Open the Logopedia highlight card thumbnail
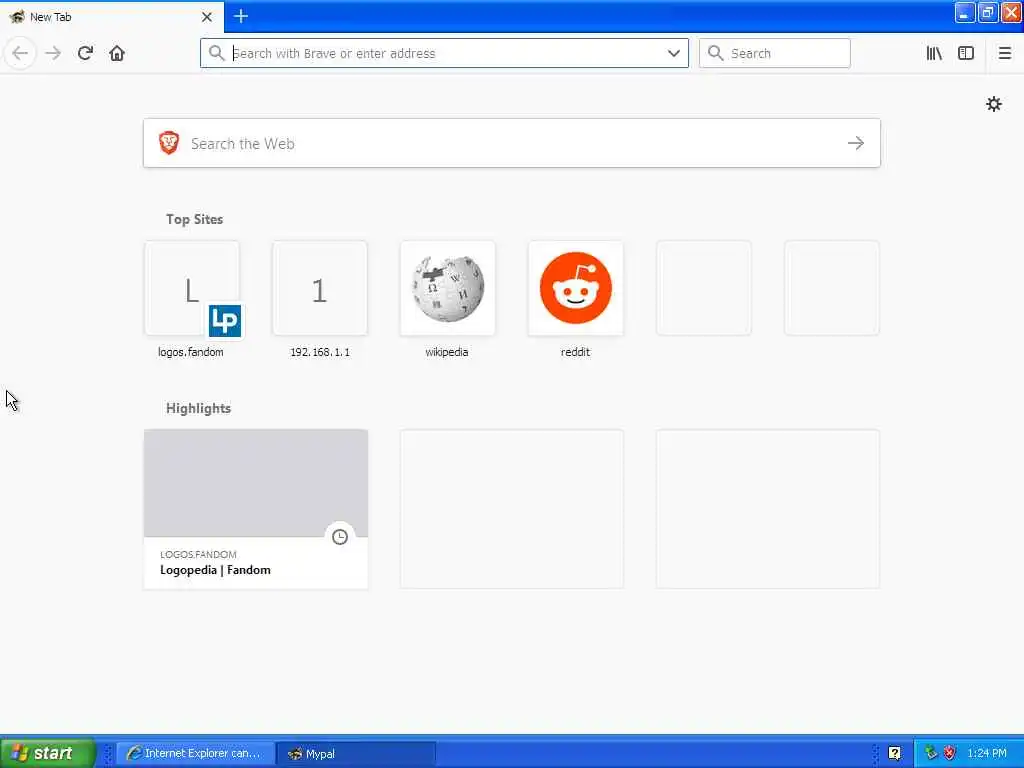The width and height of the screenshot is (1024, 768). tap(256, 483)
